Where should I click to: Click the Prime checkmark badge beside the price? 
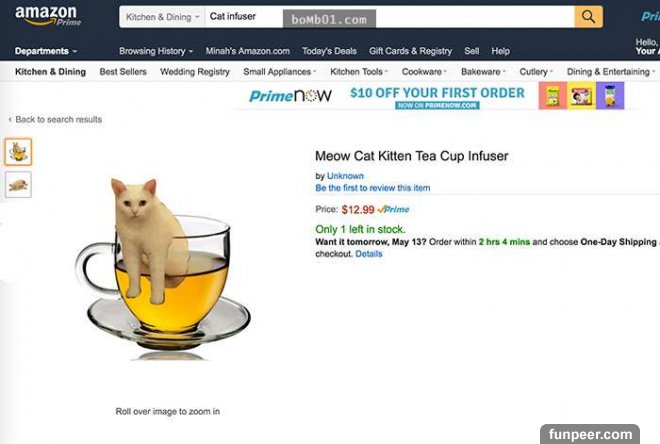pos(394,209)
